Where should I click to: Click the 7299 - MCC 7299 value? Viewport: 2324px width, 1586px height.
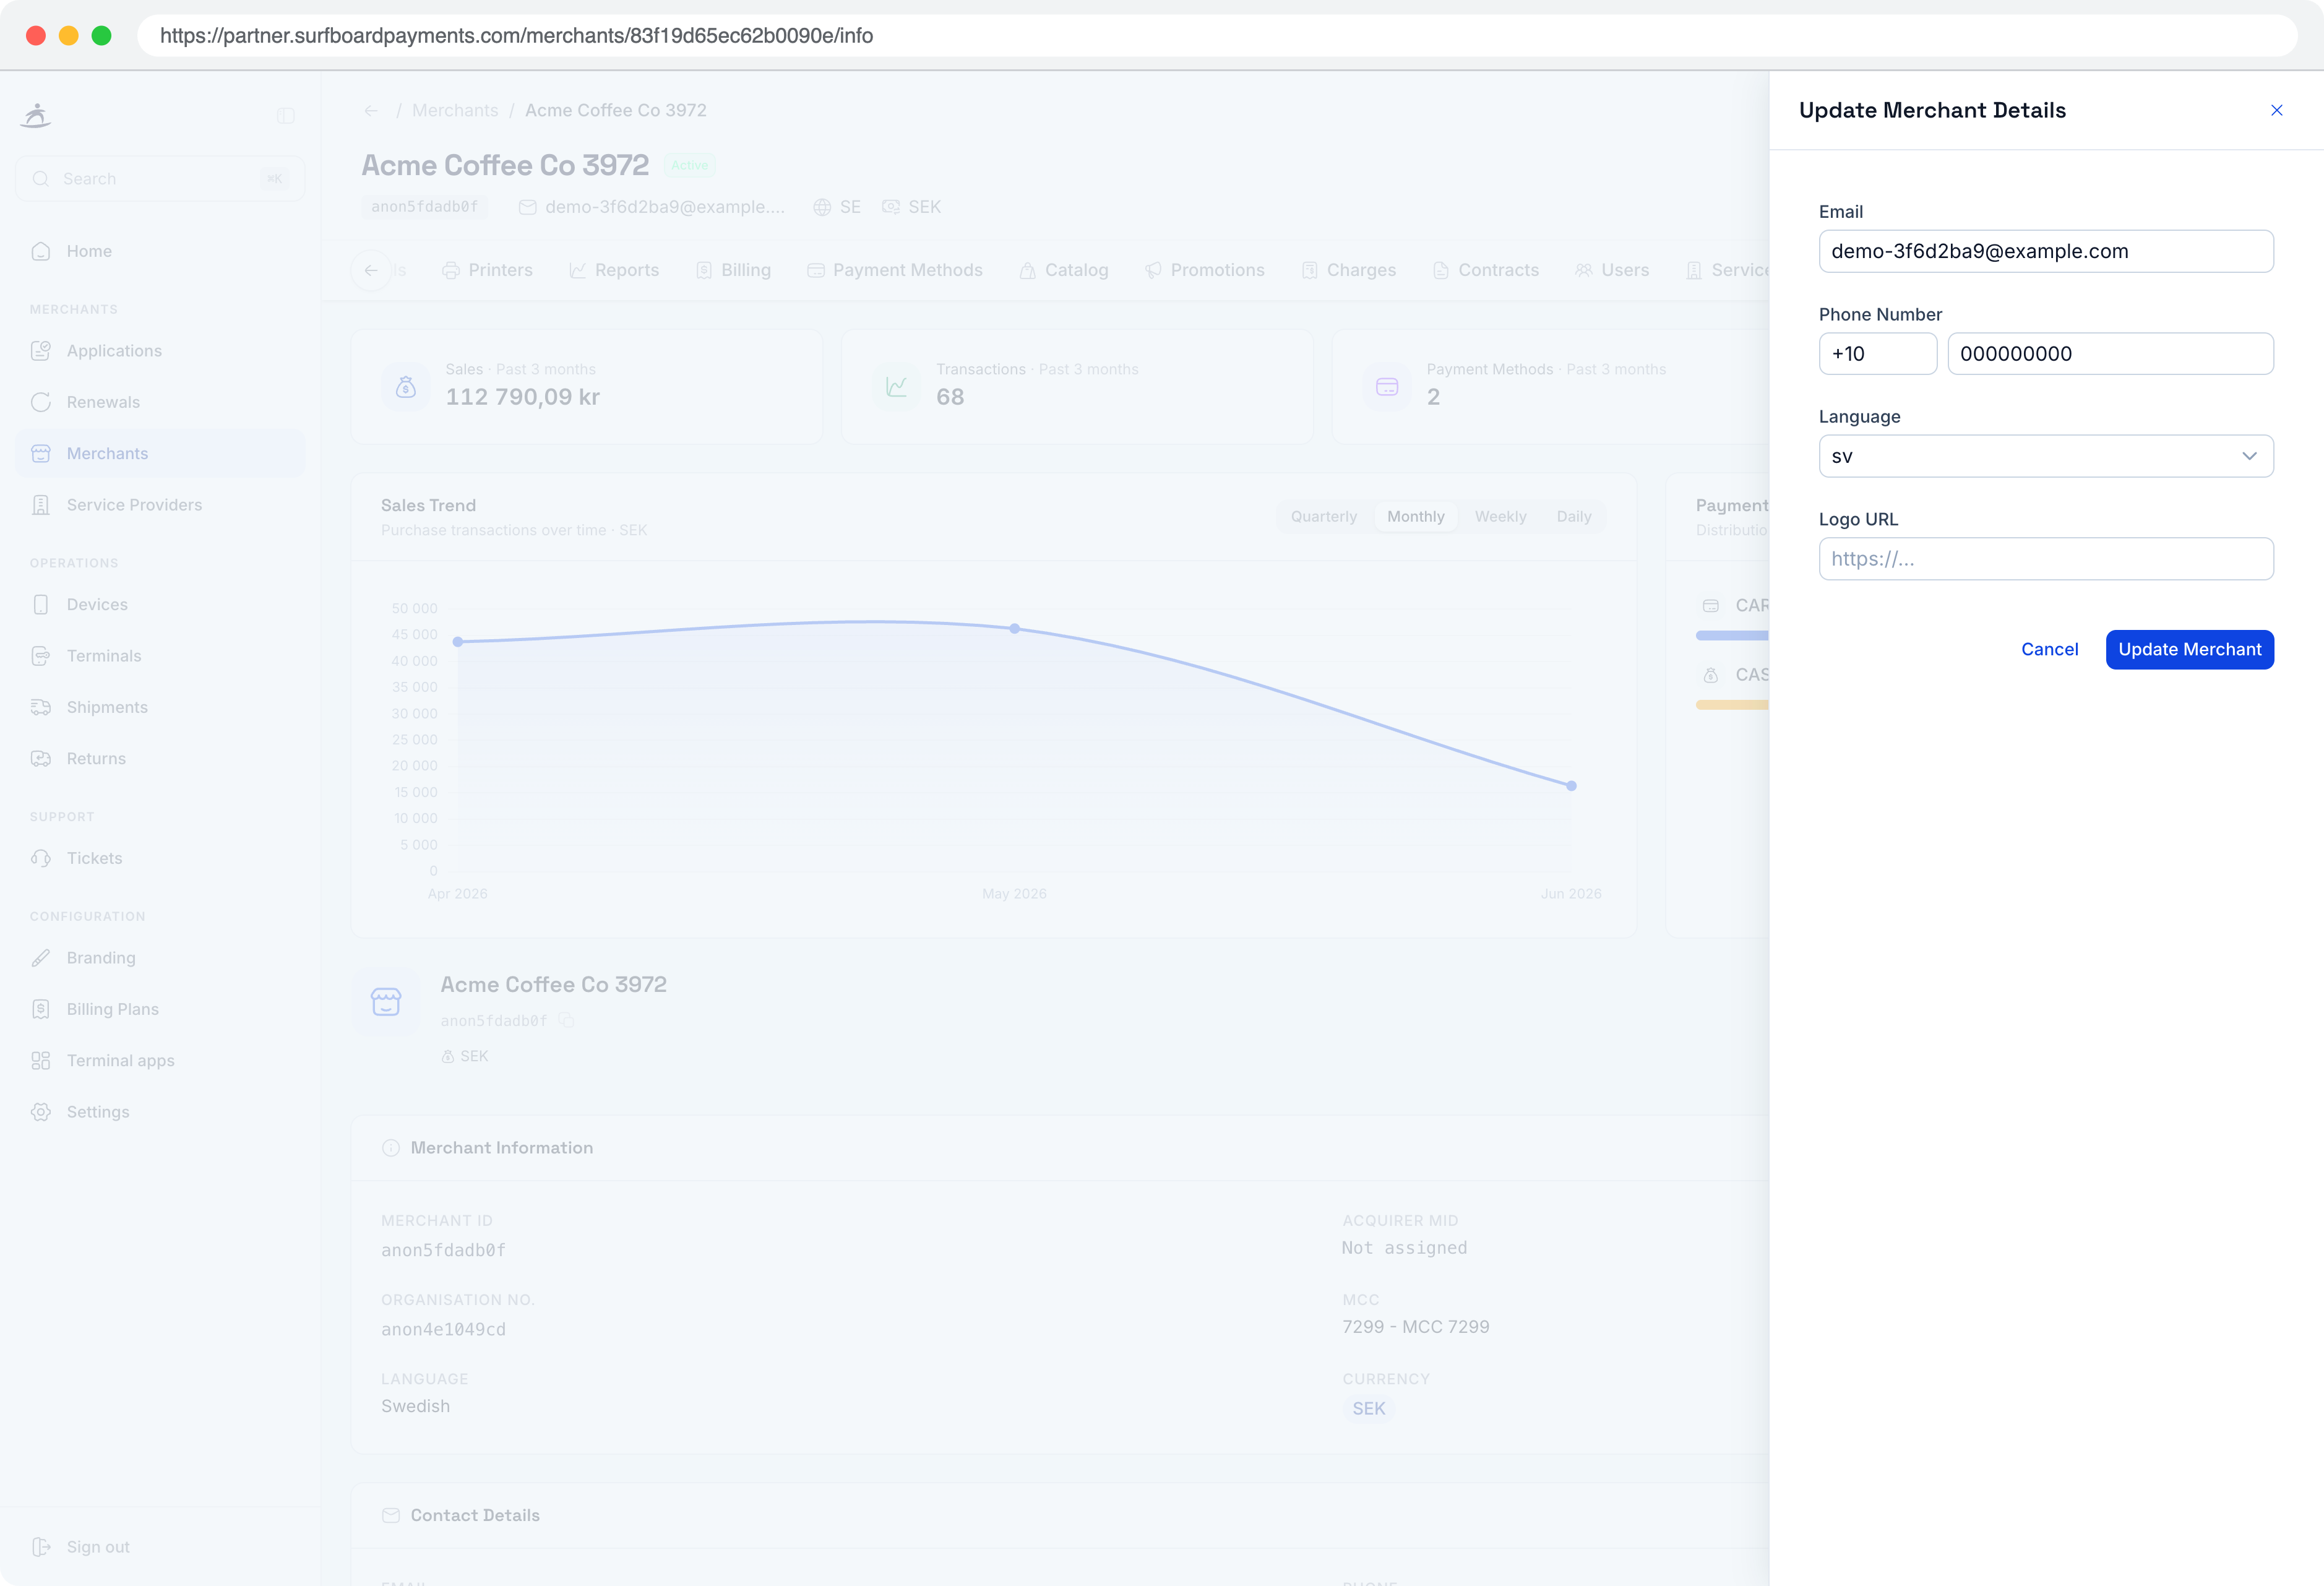1416,1326
